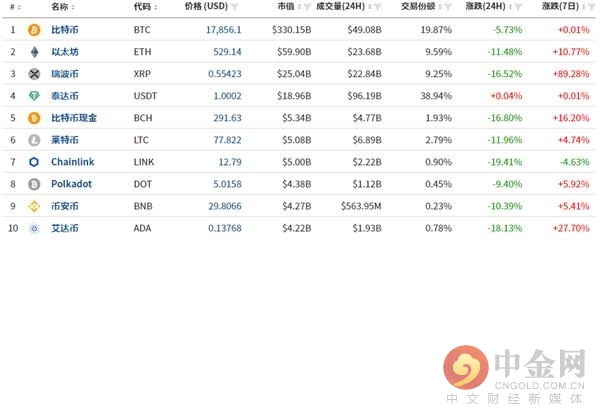This screenshot has width=600, height=417.
Task: Sort by 成交量(24H) column header
Action: tap(344, 7)
